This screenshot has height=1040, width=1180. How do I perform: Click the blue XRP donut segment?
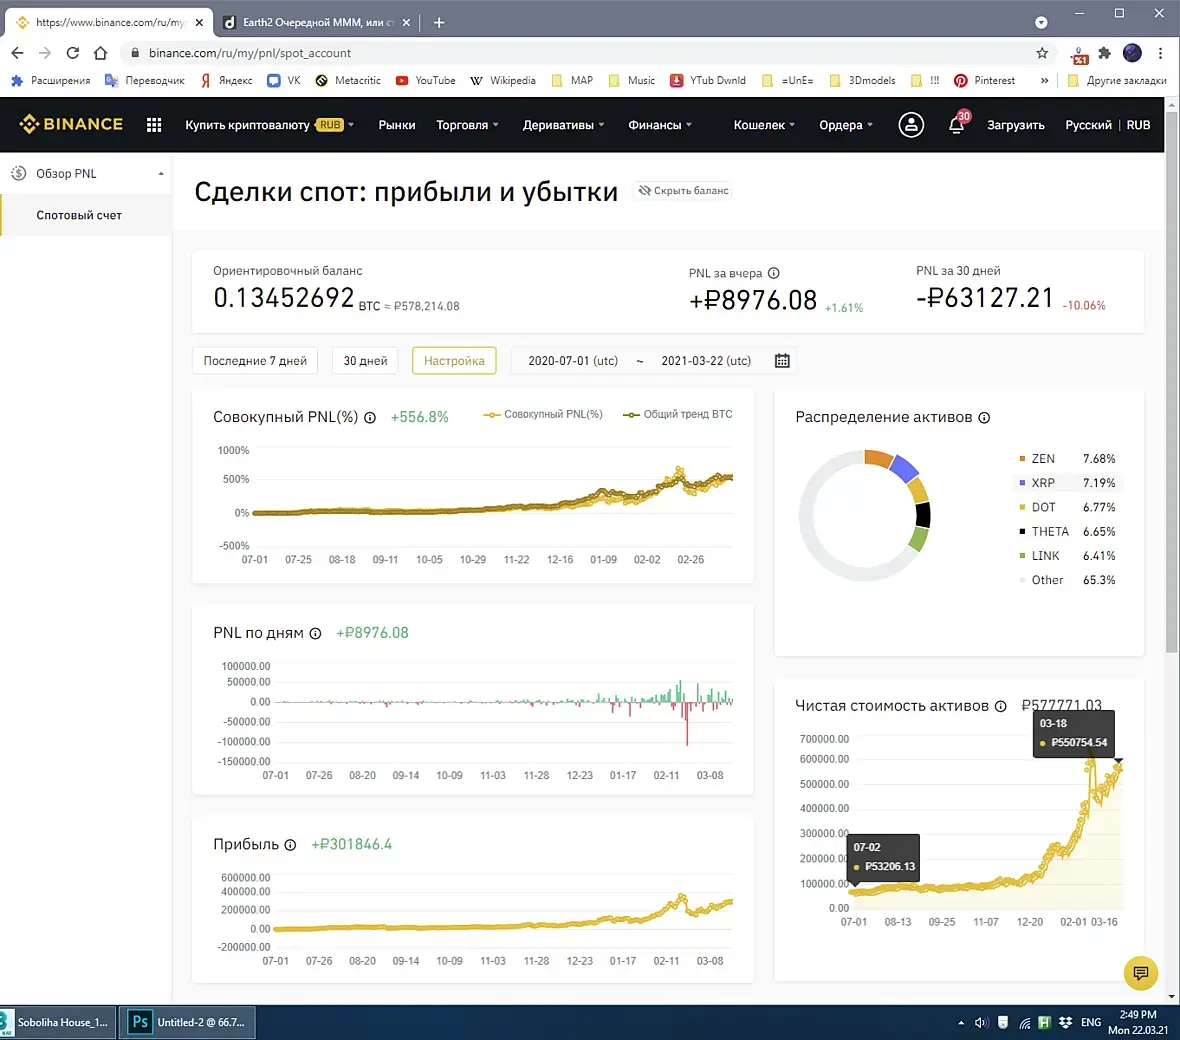coord(904,469)
